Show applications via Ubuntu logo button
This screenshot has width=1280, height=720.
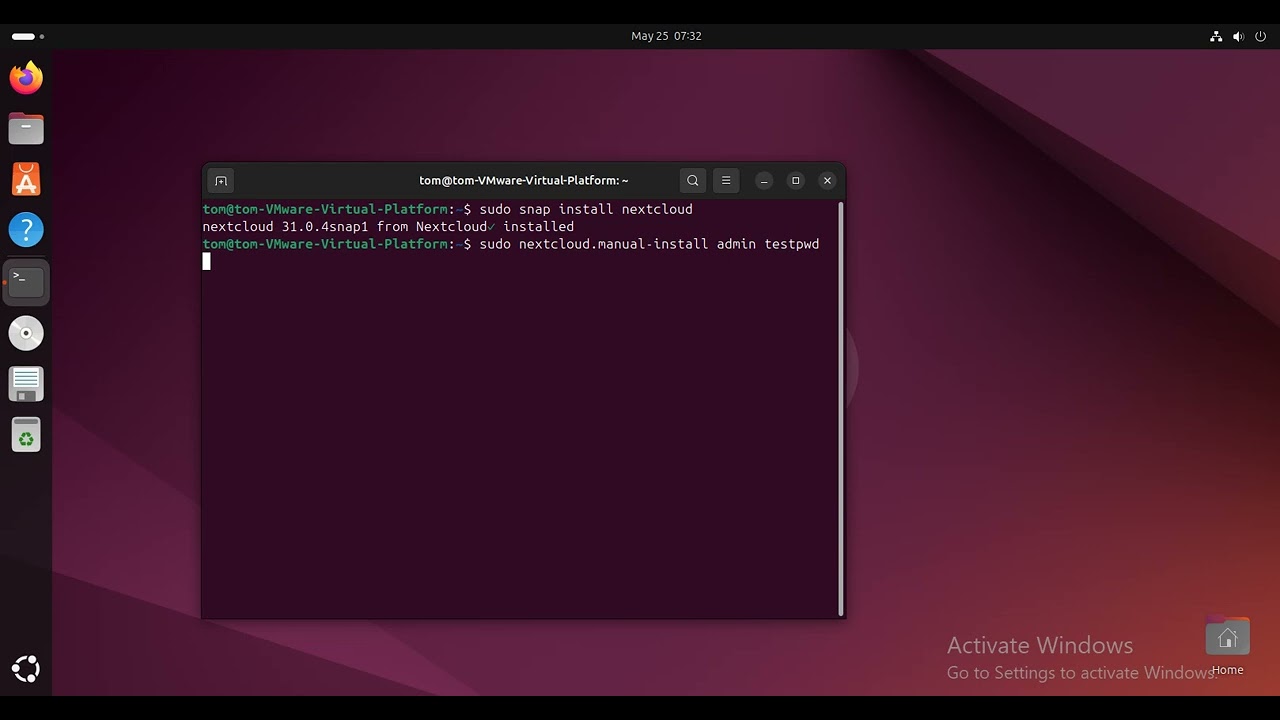coord(26,669)
